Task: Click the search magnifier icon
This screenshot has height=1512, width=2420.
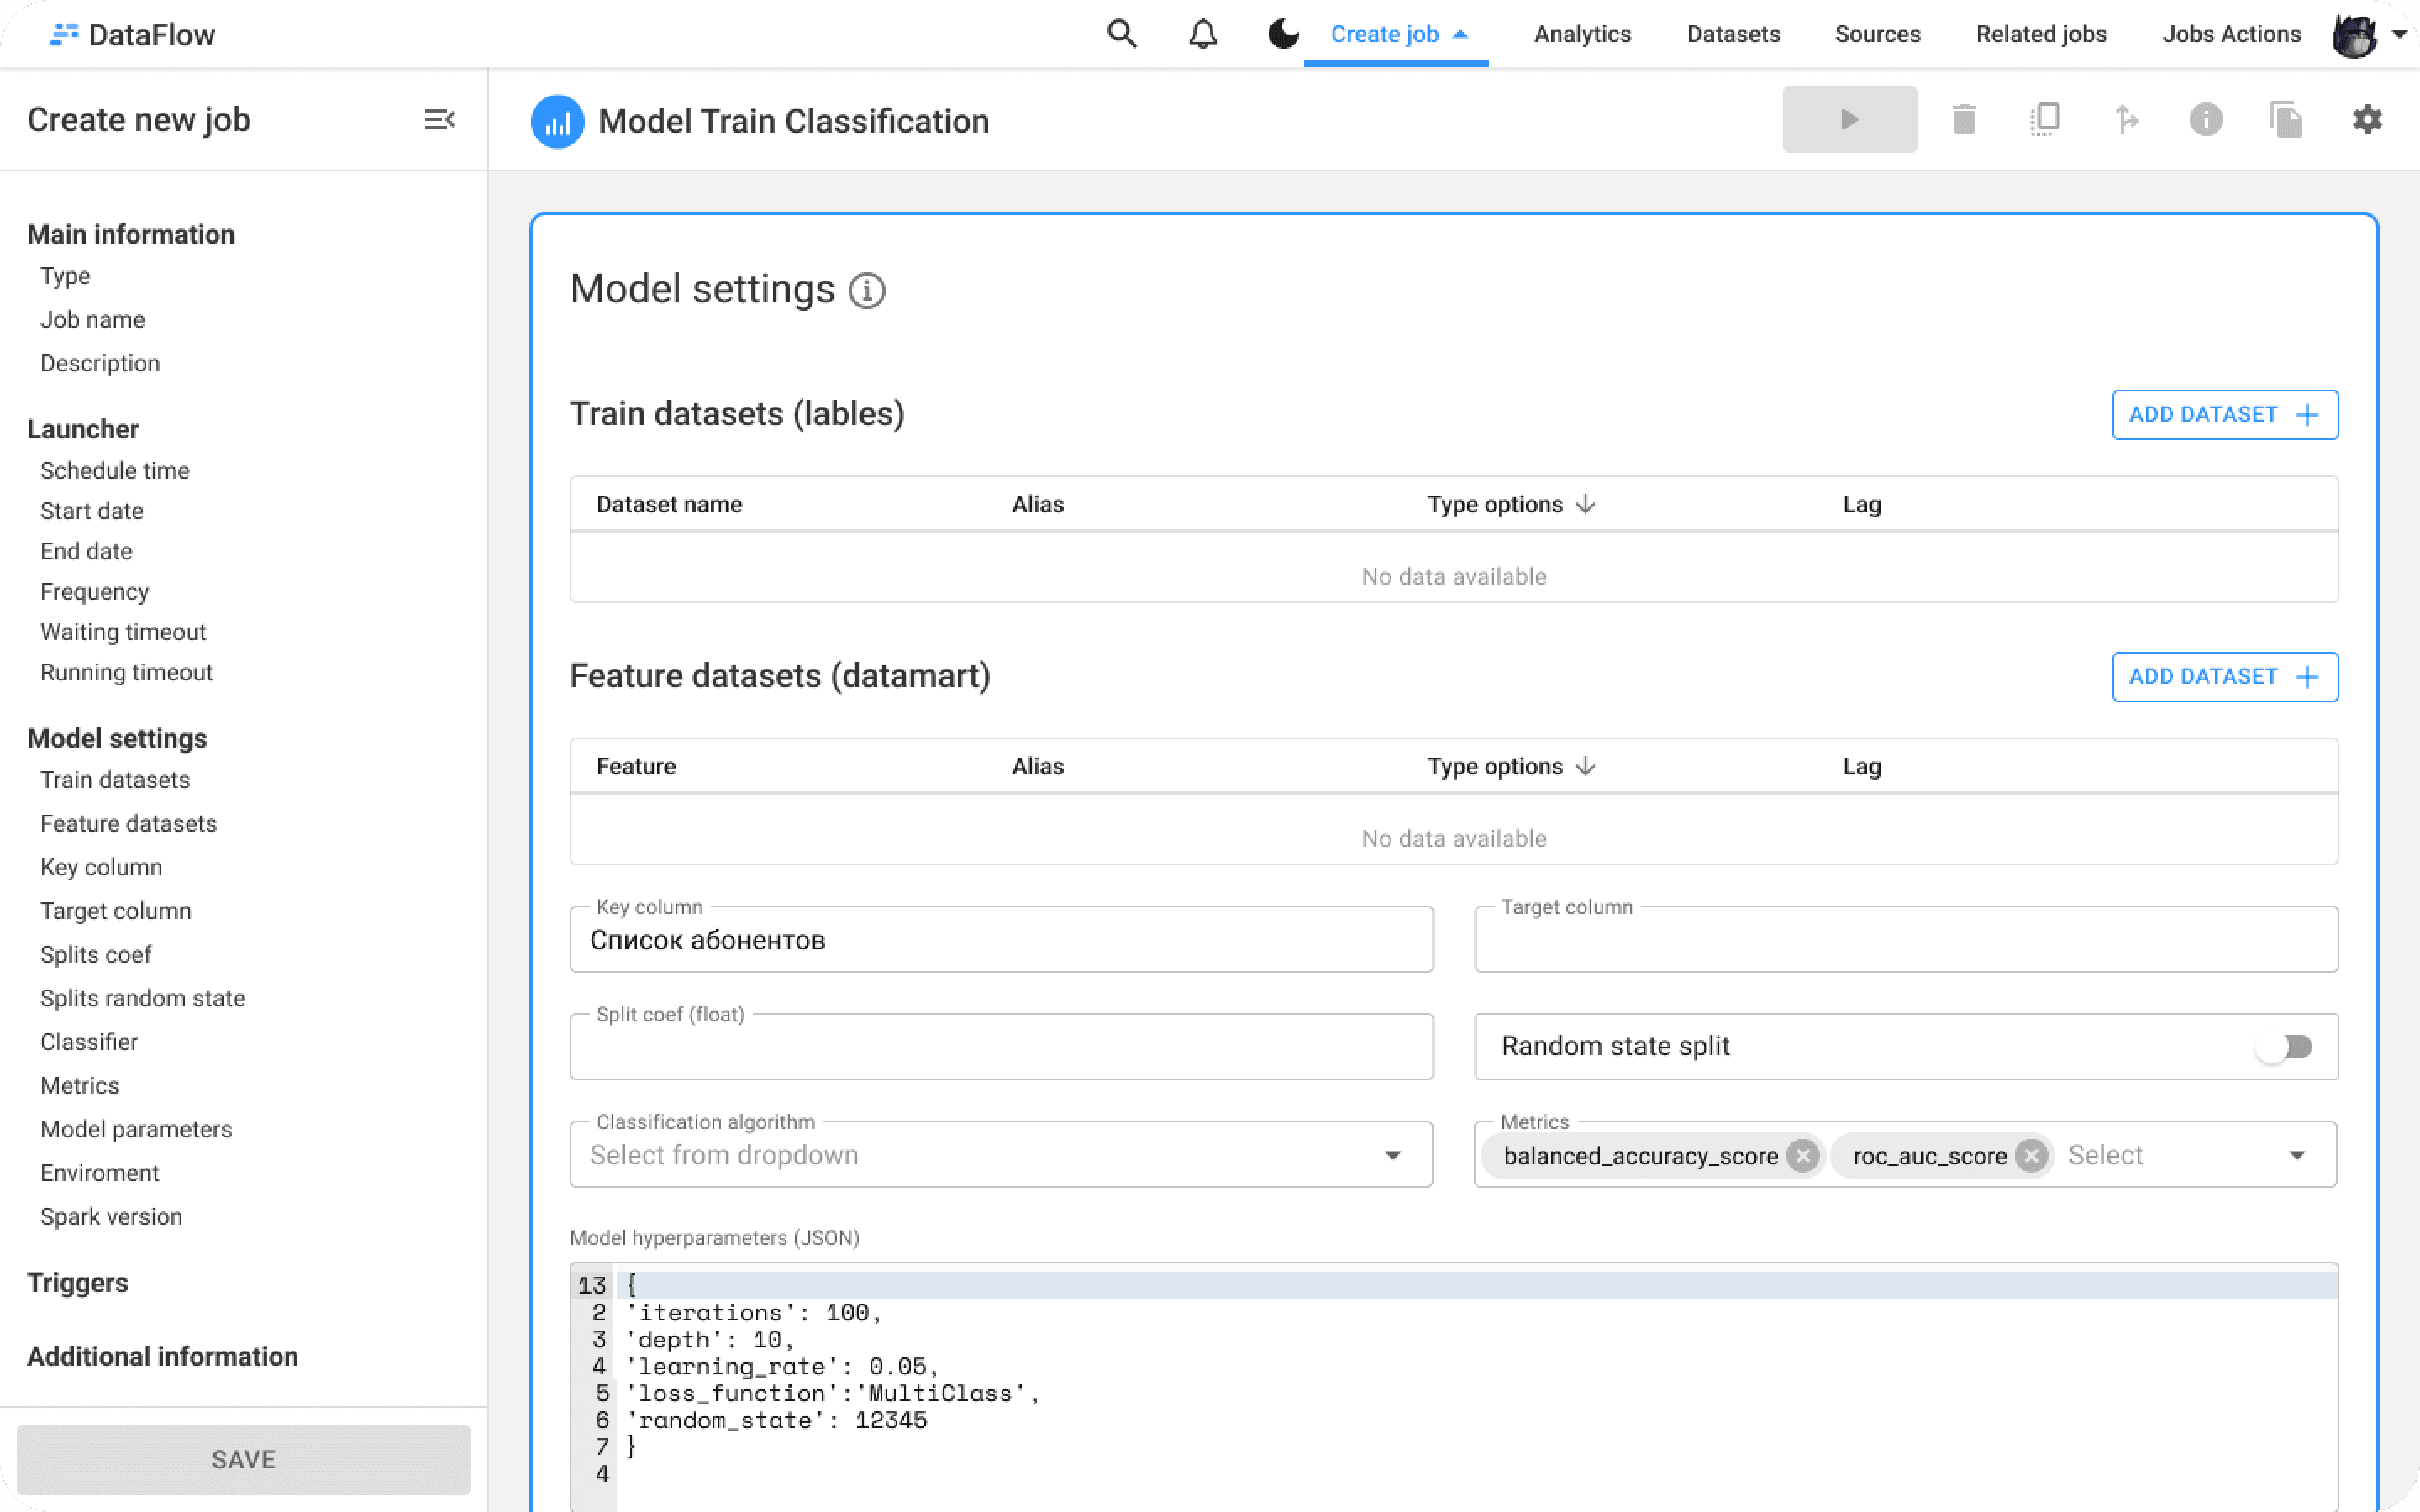Action: [x=1122, y=34]
